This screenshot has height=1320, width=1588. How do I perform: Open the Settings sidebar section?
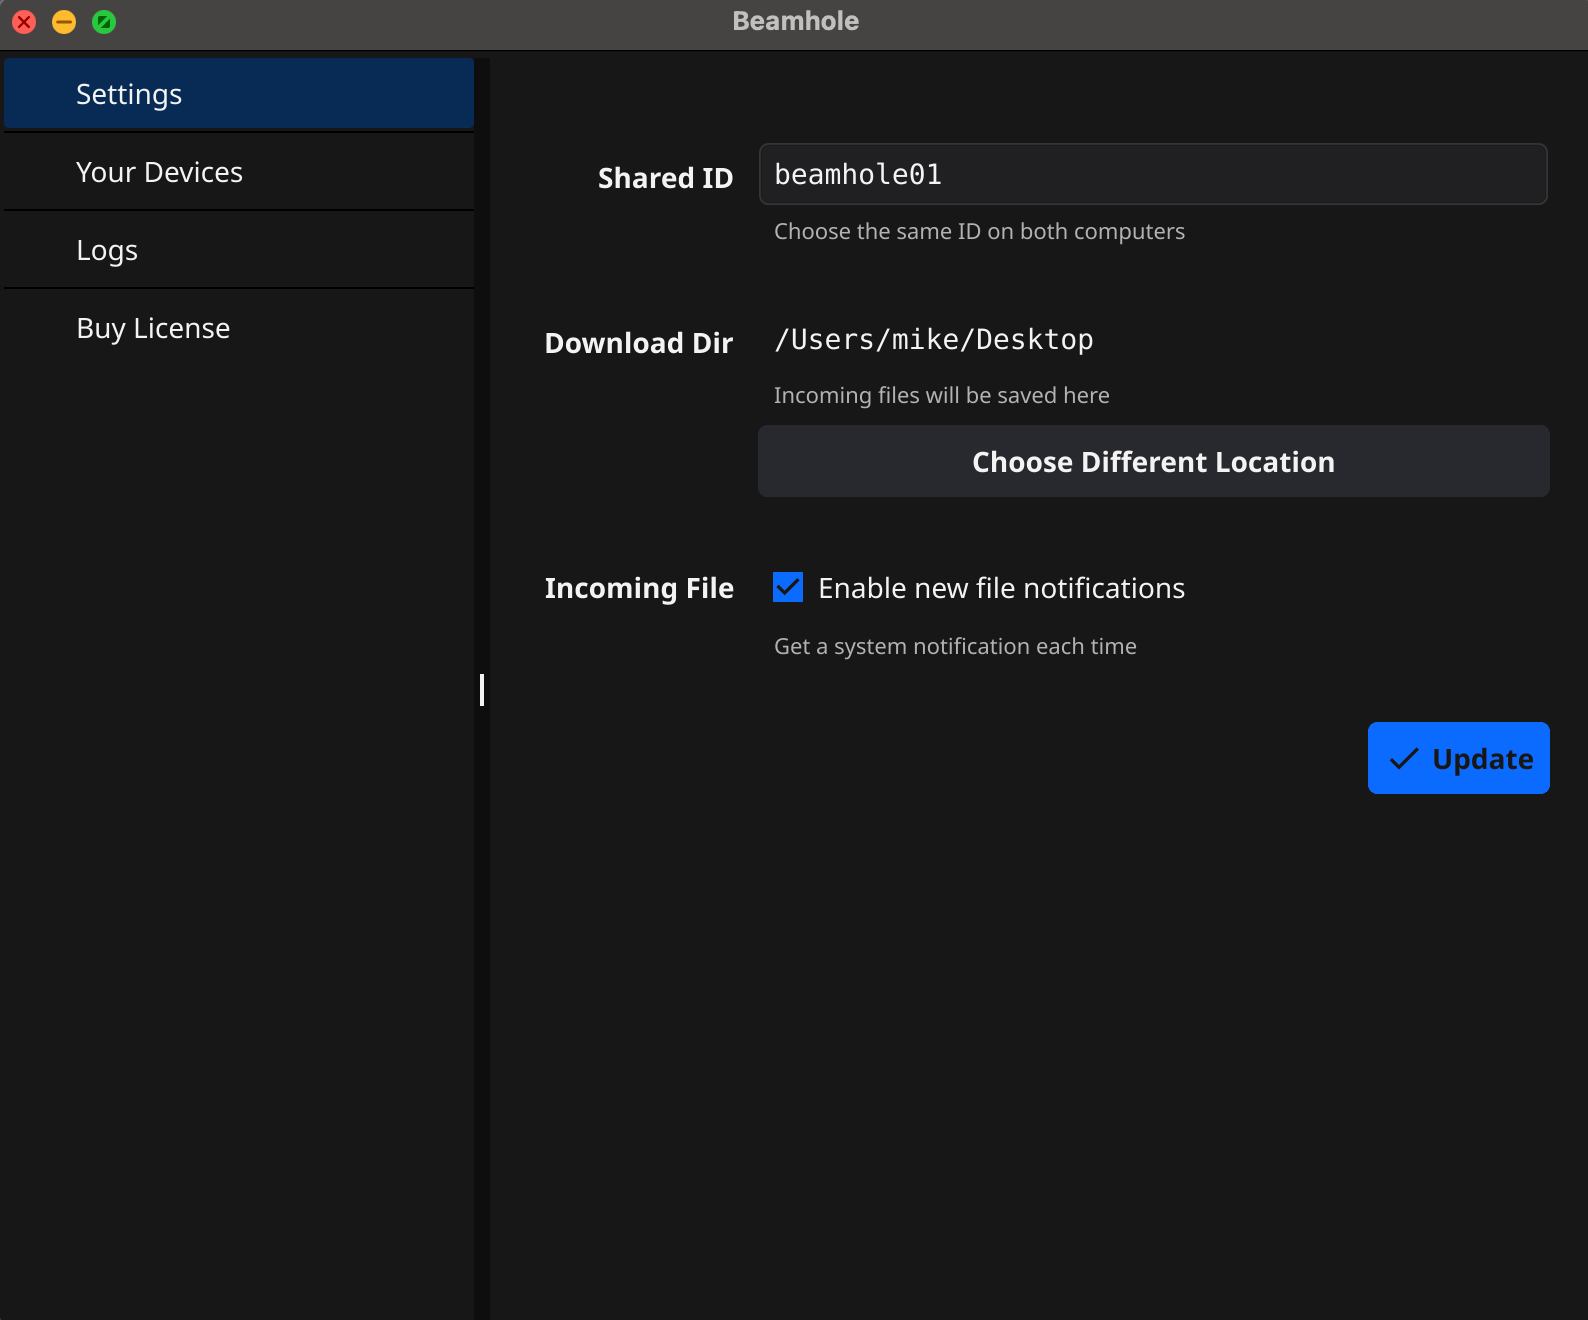(x=239, y=94)
